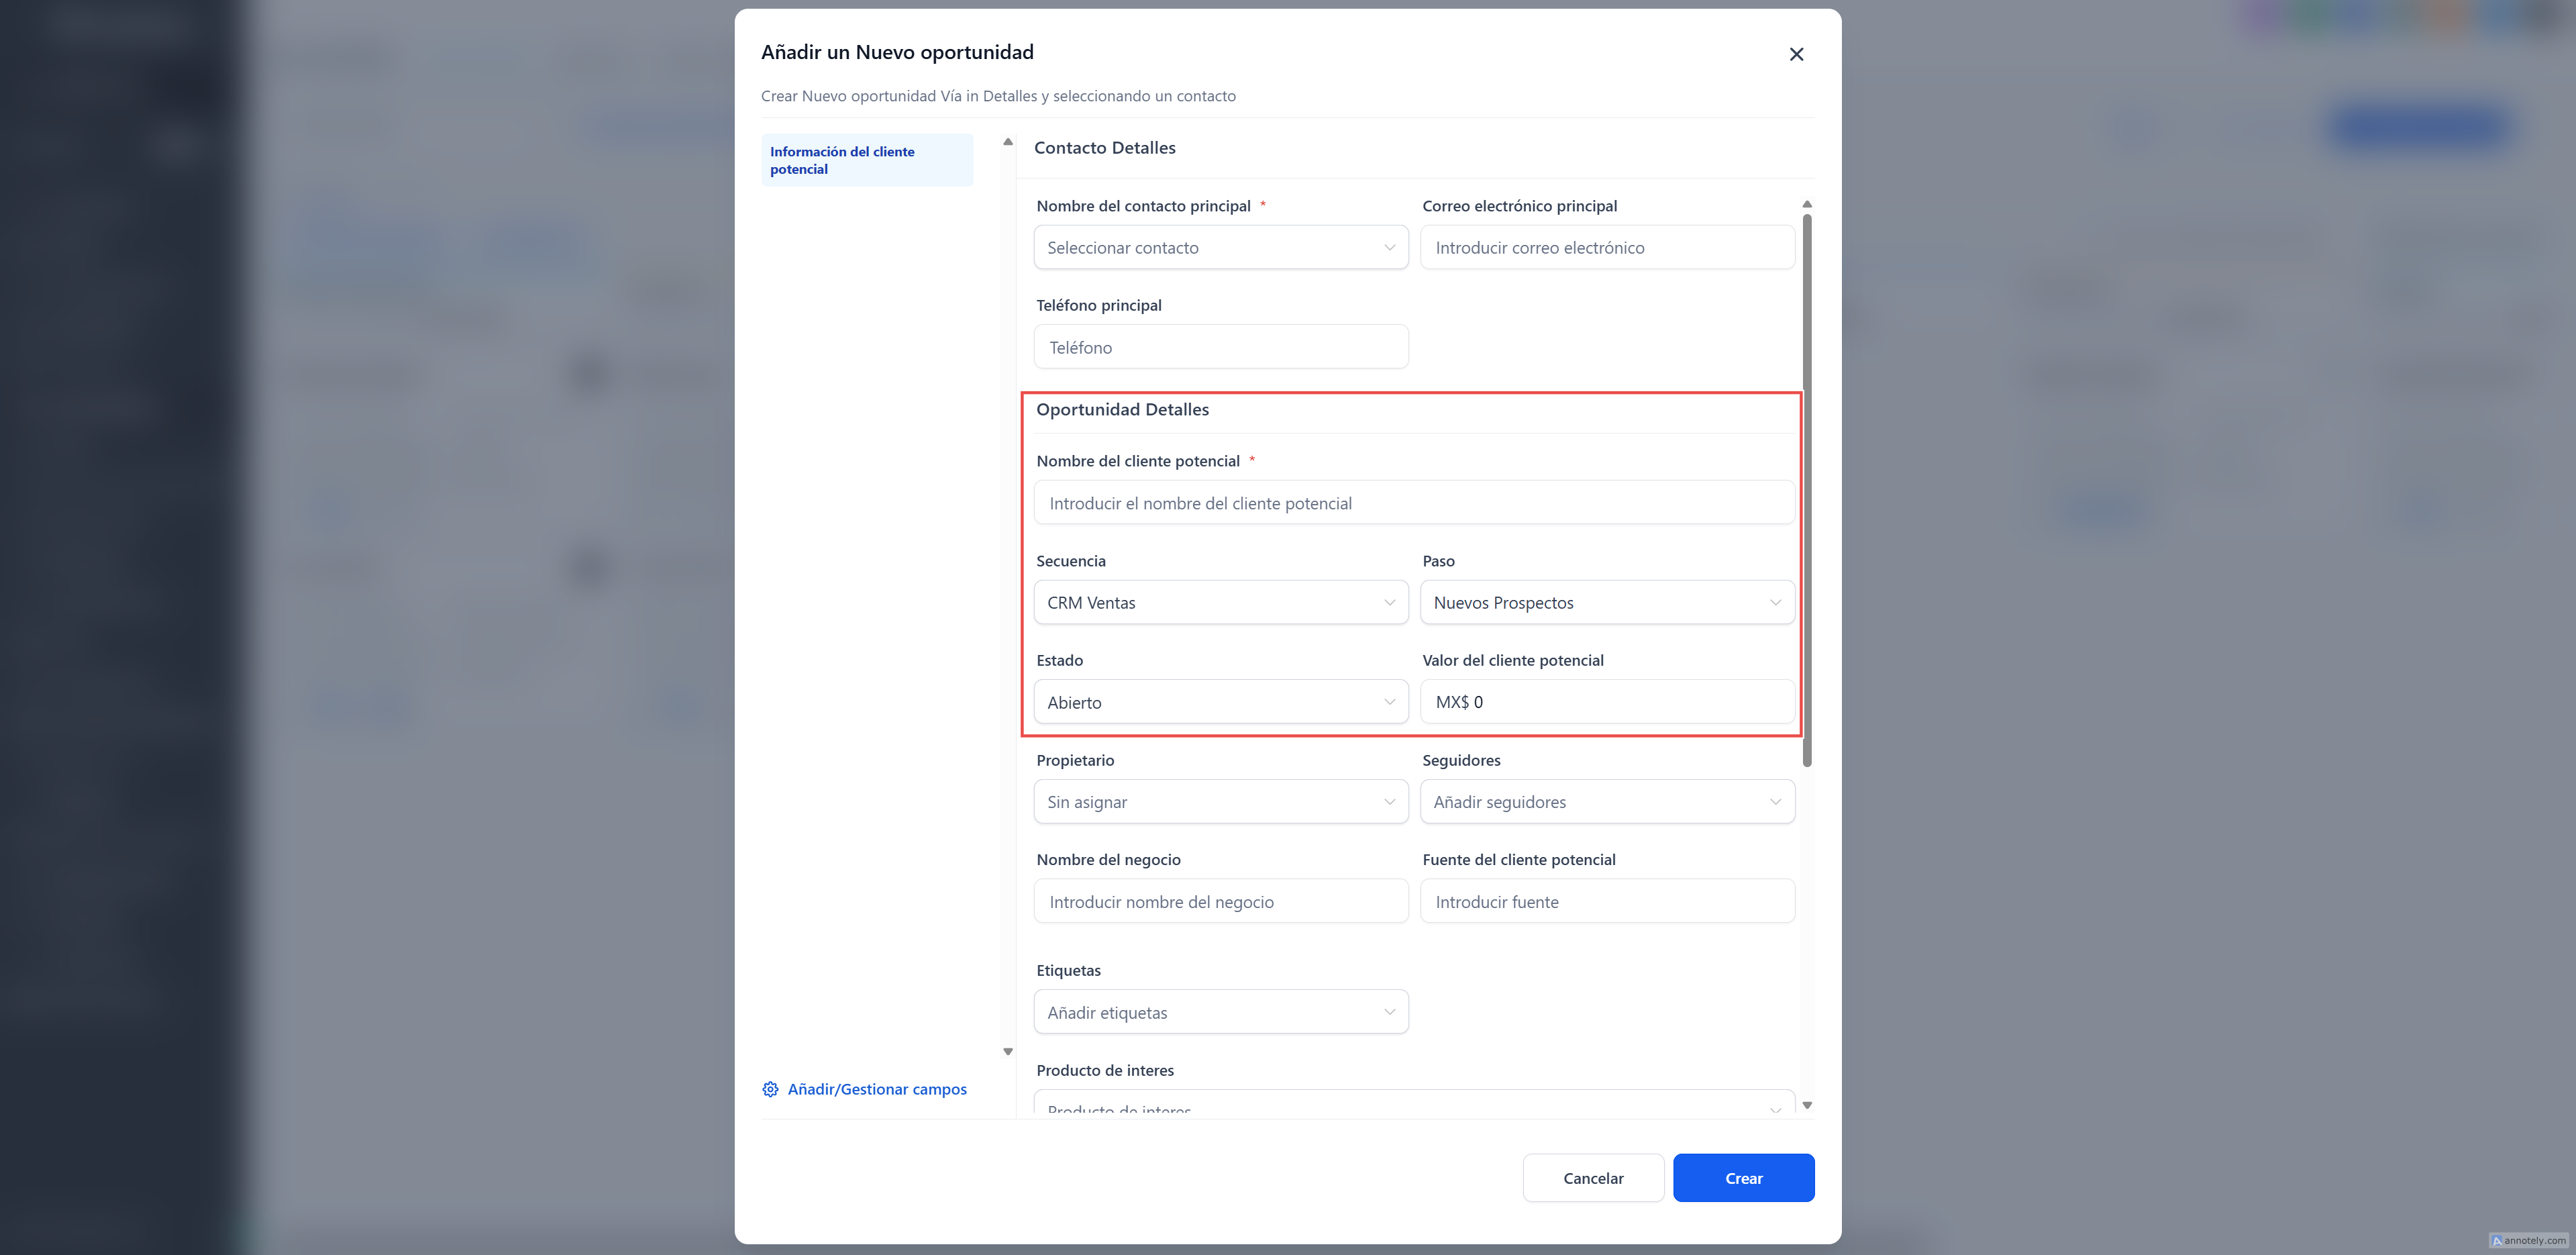Click the Cancelar button

pos(1593,1178)
